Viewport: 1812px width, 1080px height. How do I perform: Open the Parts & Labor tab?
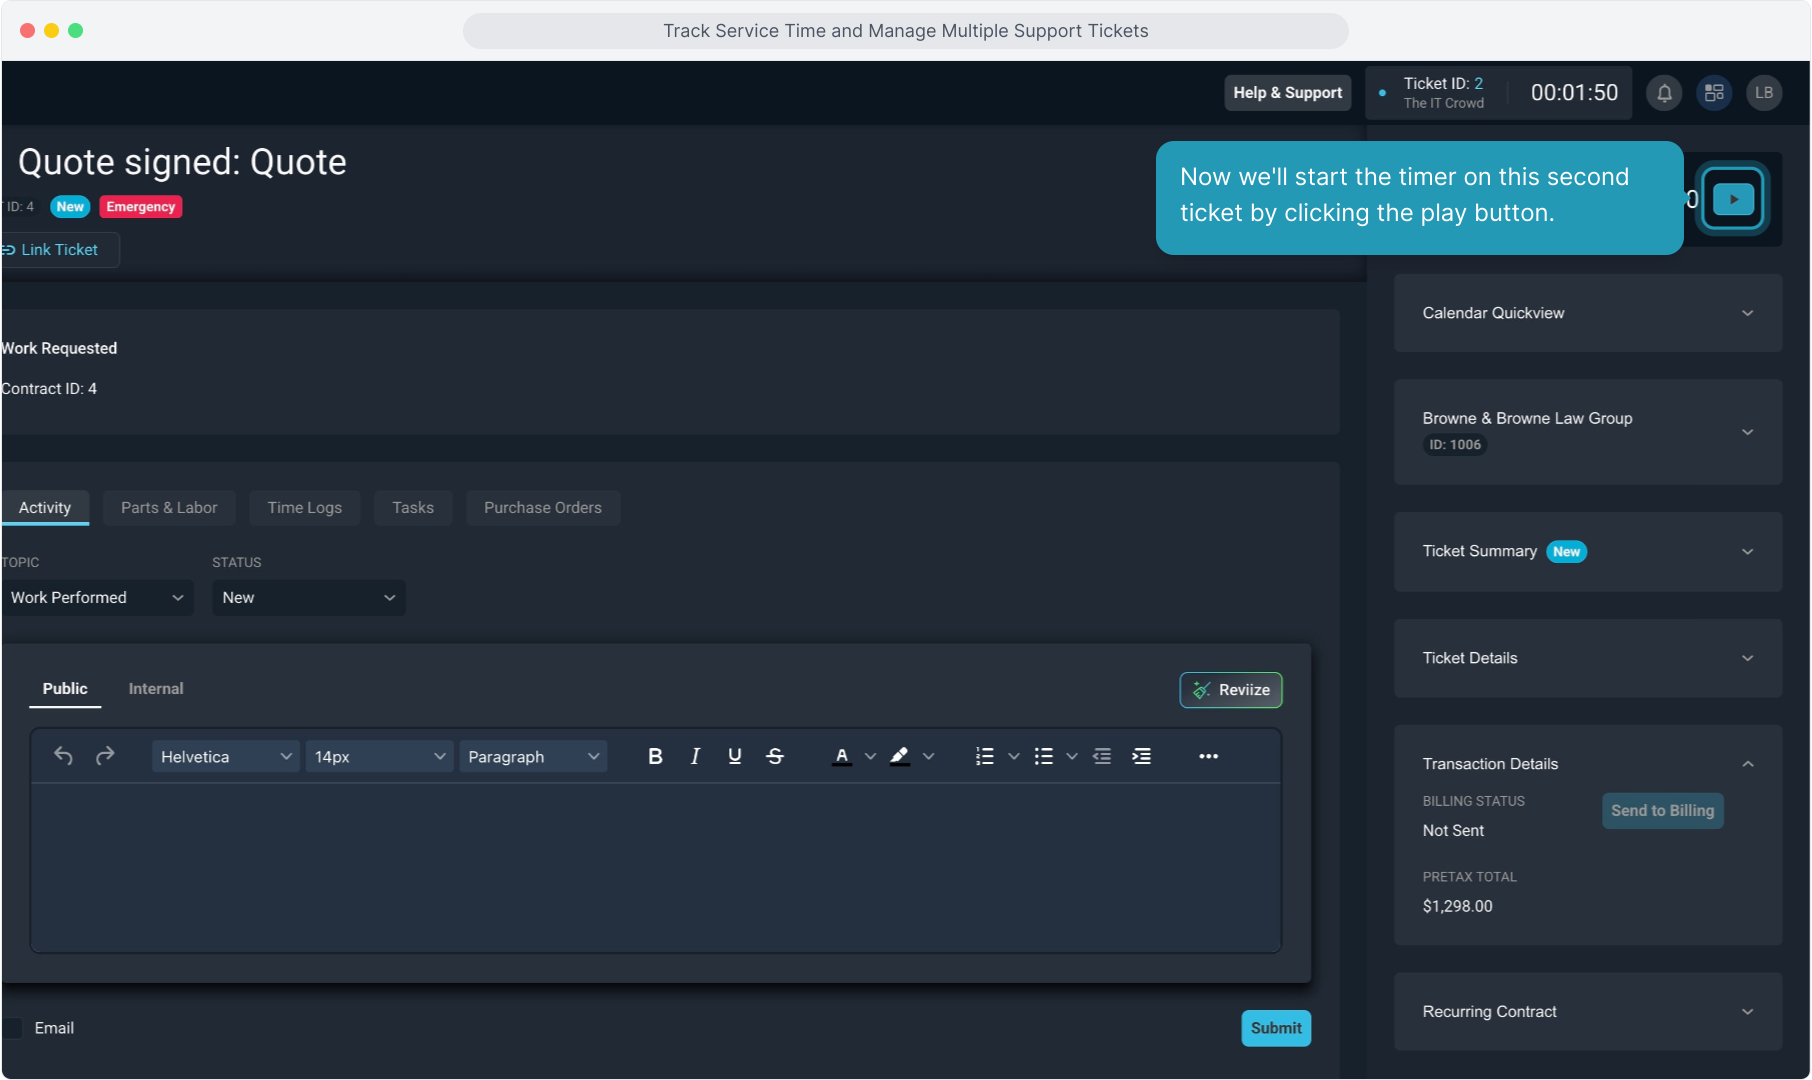[169, 508]
